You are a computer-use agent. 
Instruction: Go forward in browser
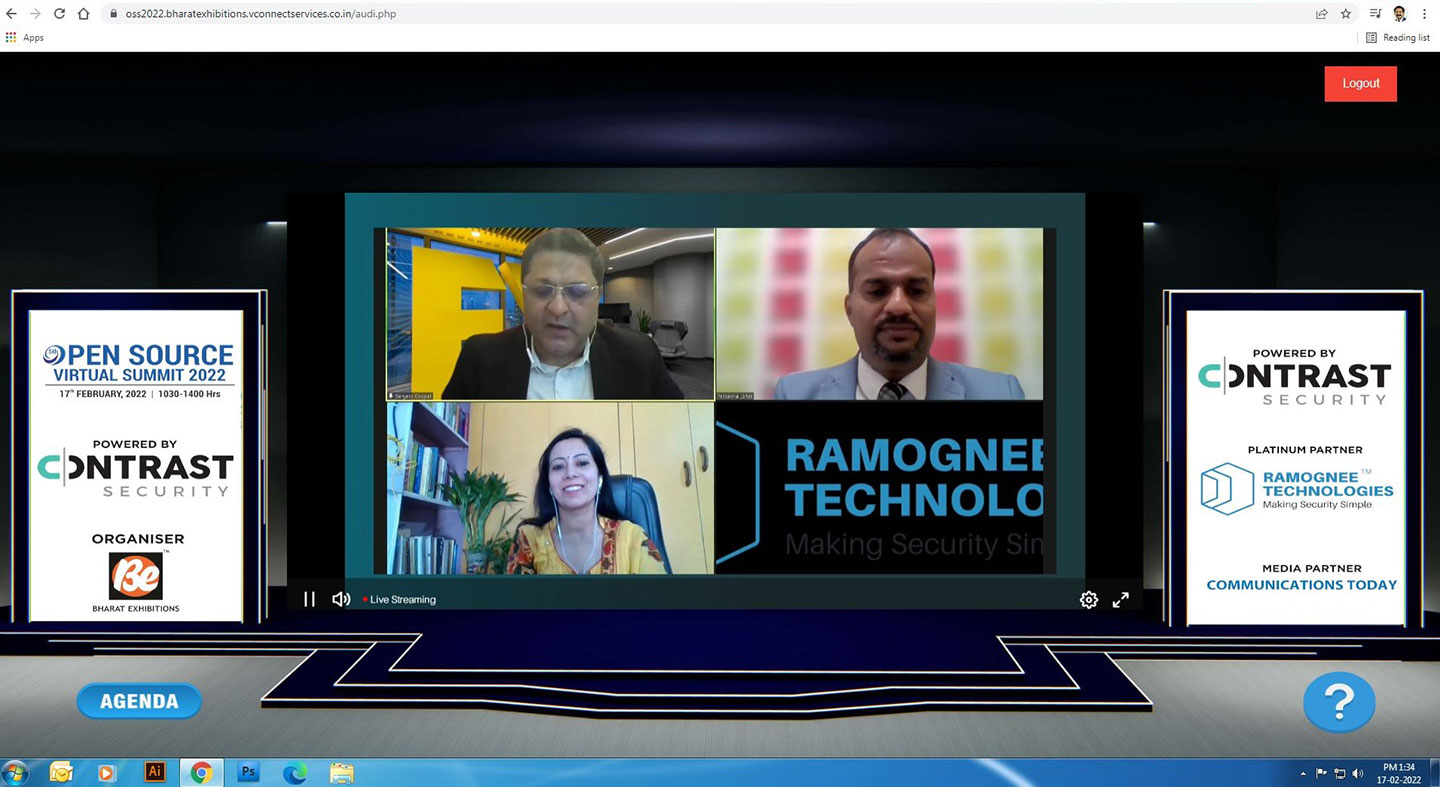coord(36,14)
